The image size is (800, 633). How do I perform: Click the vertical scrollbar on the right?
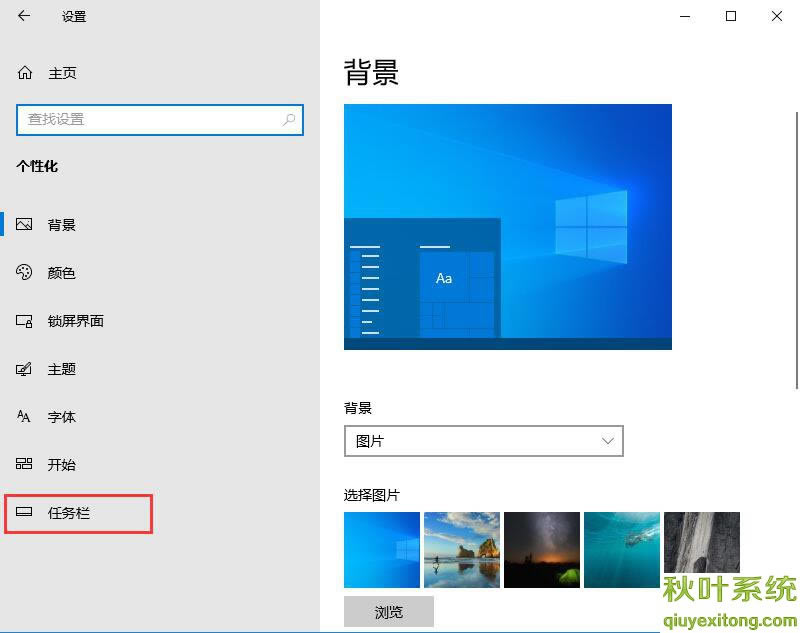[x=796, y=250]
